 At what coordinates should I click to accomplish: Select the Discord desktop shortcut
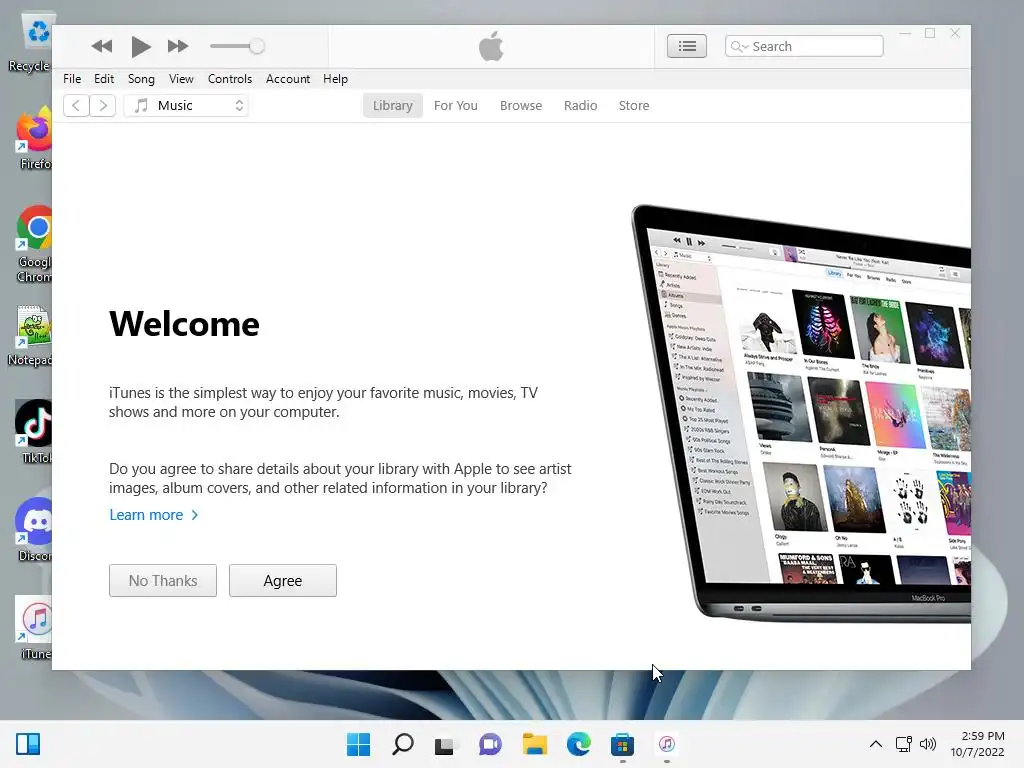(34, 530)
